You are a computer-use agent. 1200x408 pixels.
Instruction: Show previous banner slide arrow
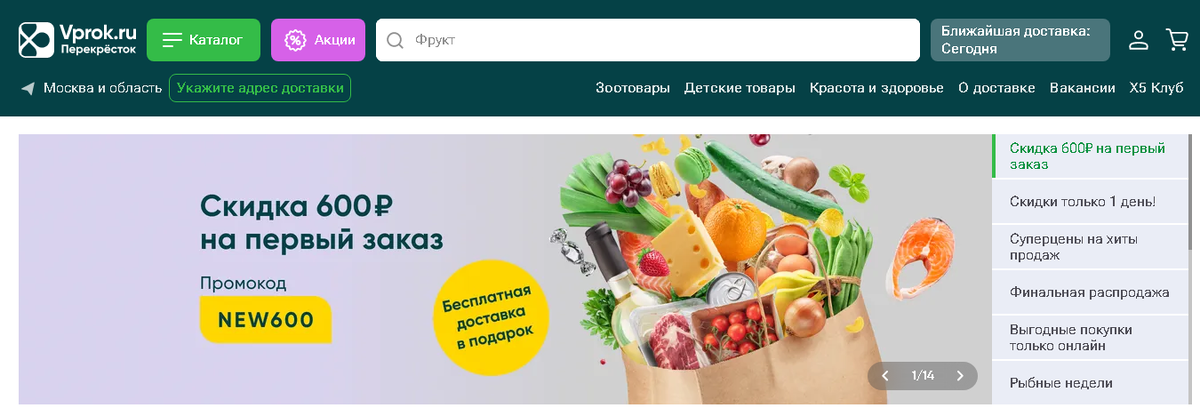pos(884,376)
